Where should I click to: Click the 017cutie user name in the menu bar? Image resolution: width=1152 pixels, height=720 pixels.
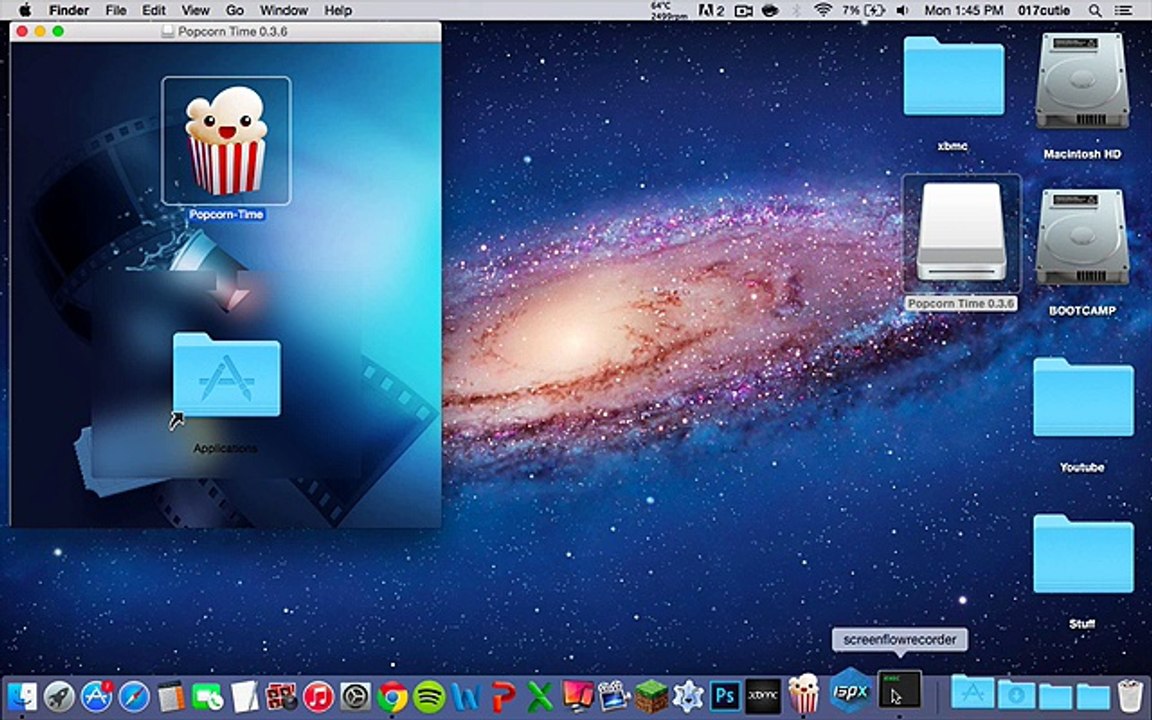click(x=1045, y=10)
